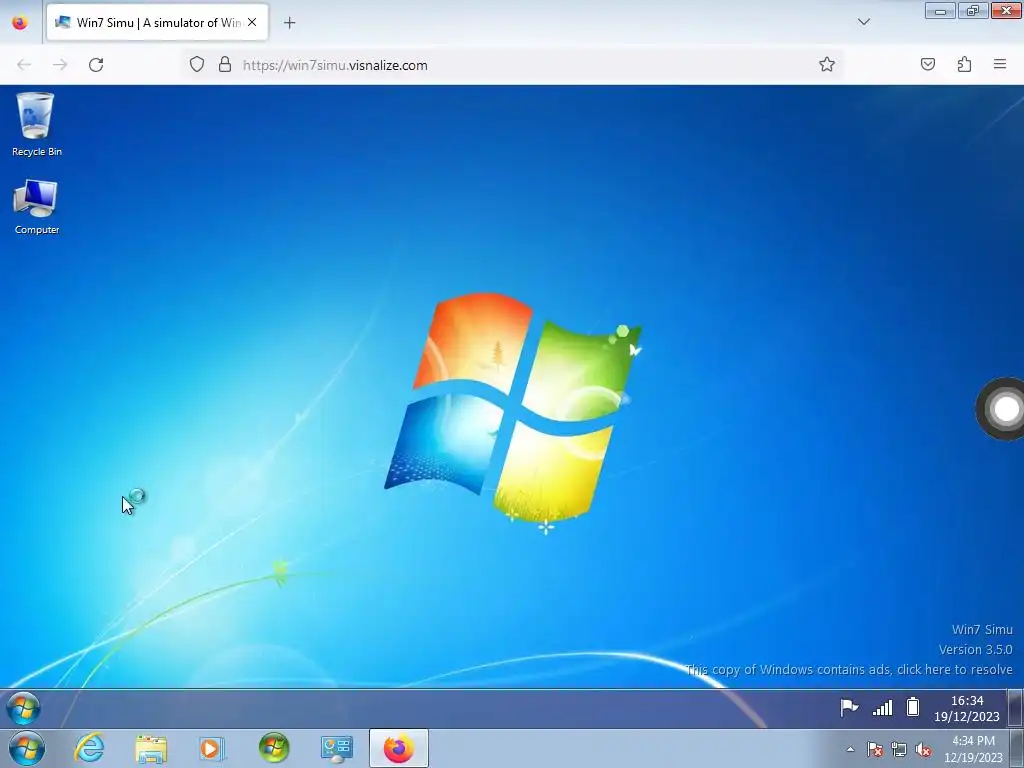Viewport: 1024px width, 768px height.
Task: Reload the current page
Action: click(96, 65)
